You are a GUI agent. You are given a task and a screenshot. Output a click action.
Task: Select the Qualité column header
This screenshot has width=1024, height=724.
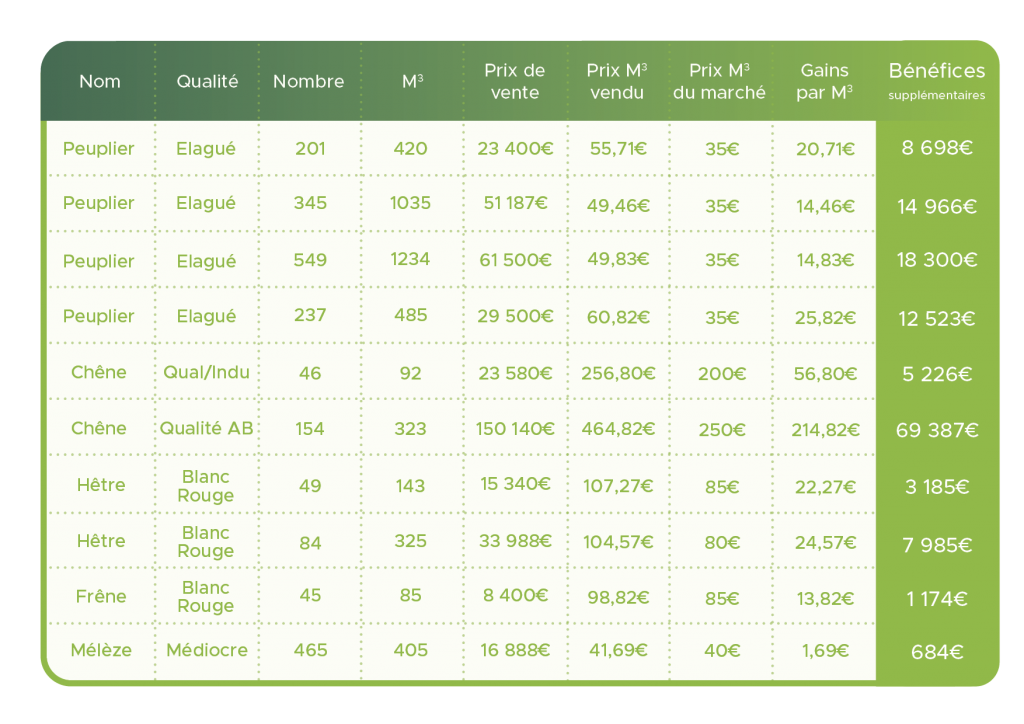pos(207,82)
